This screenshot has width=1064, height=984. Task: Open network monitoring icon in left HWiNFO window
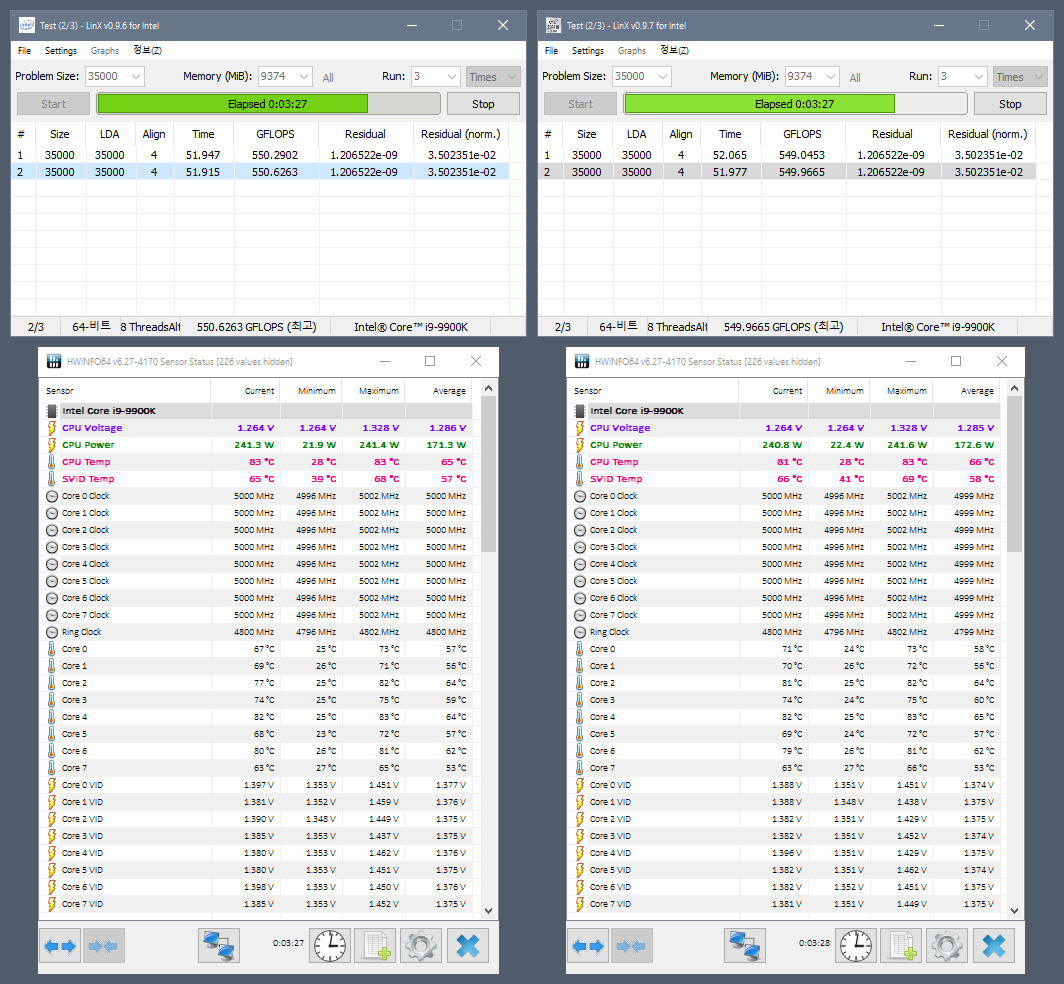coord(218,945)
